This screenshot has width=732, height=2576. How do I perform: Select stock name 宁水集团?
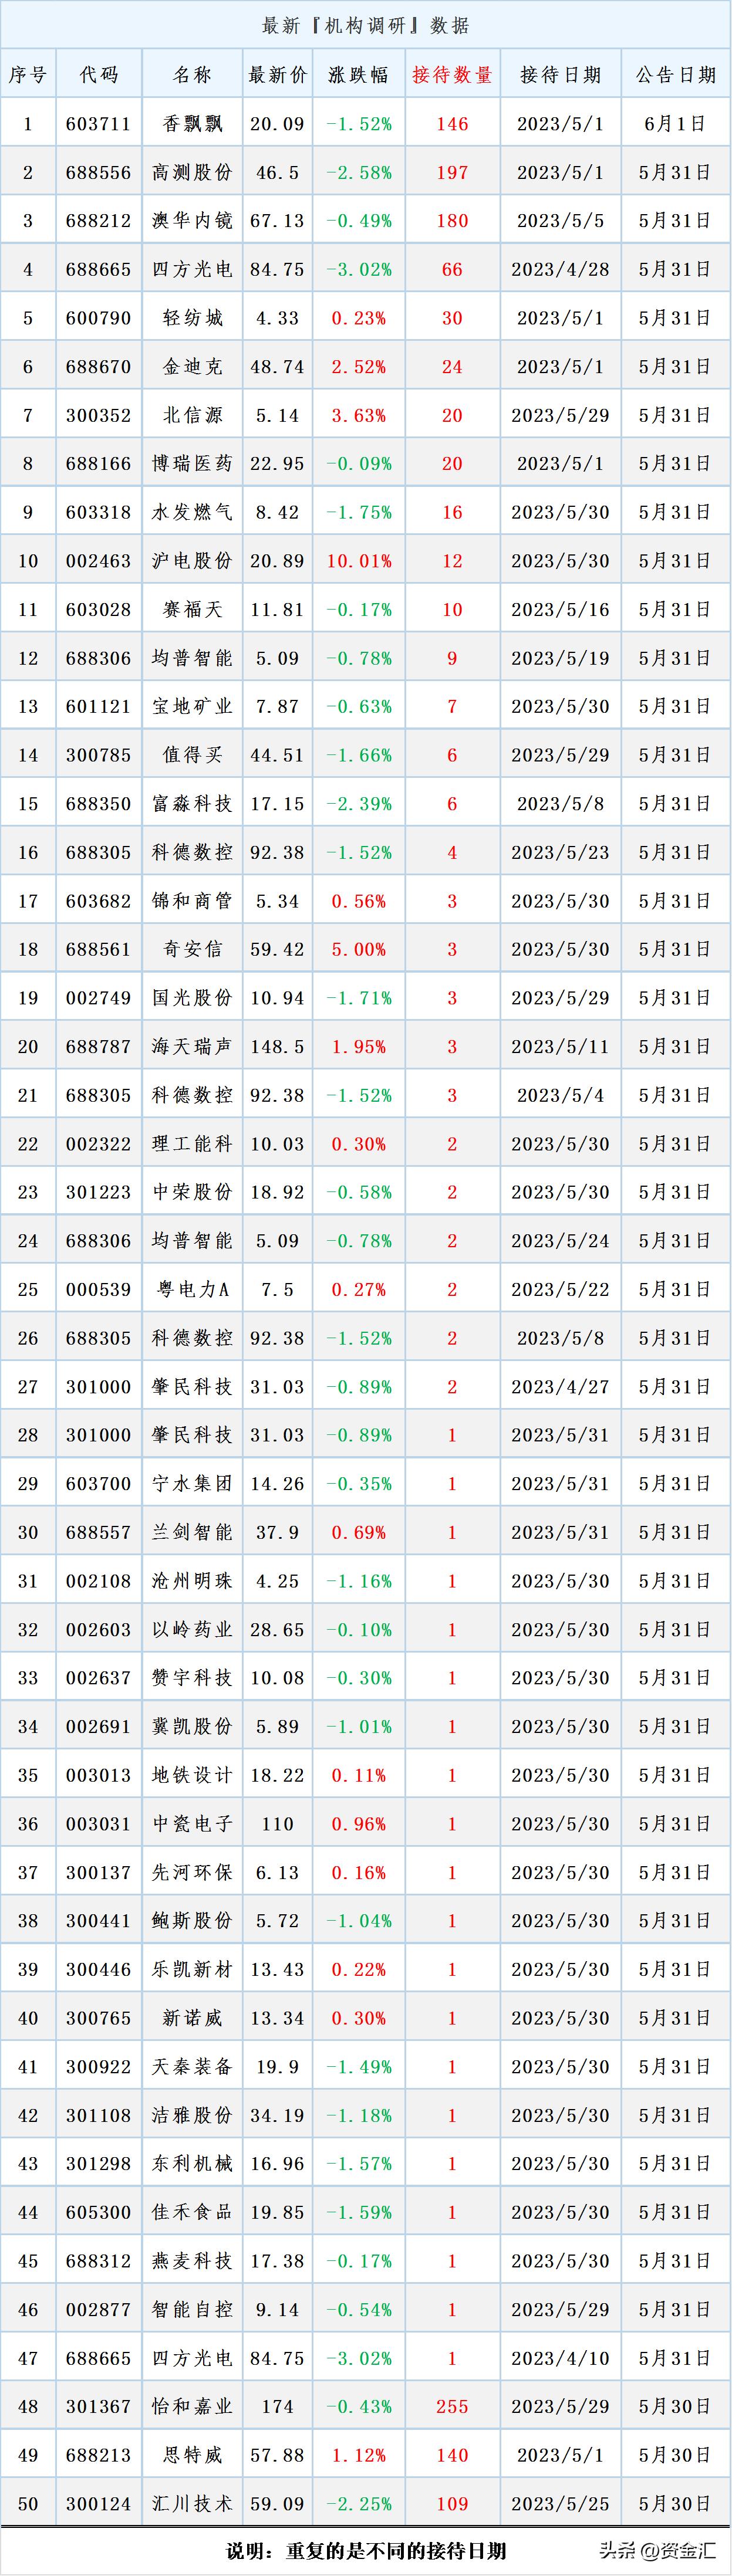click(x=192, y=1484)
